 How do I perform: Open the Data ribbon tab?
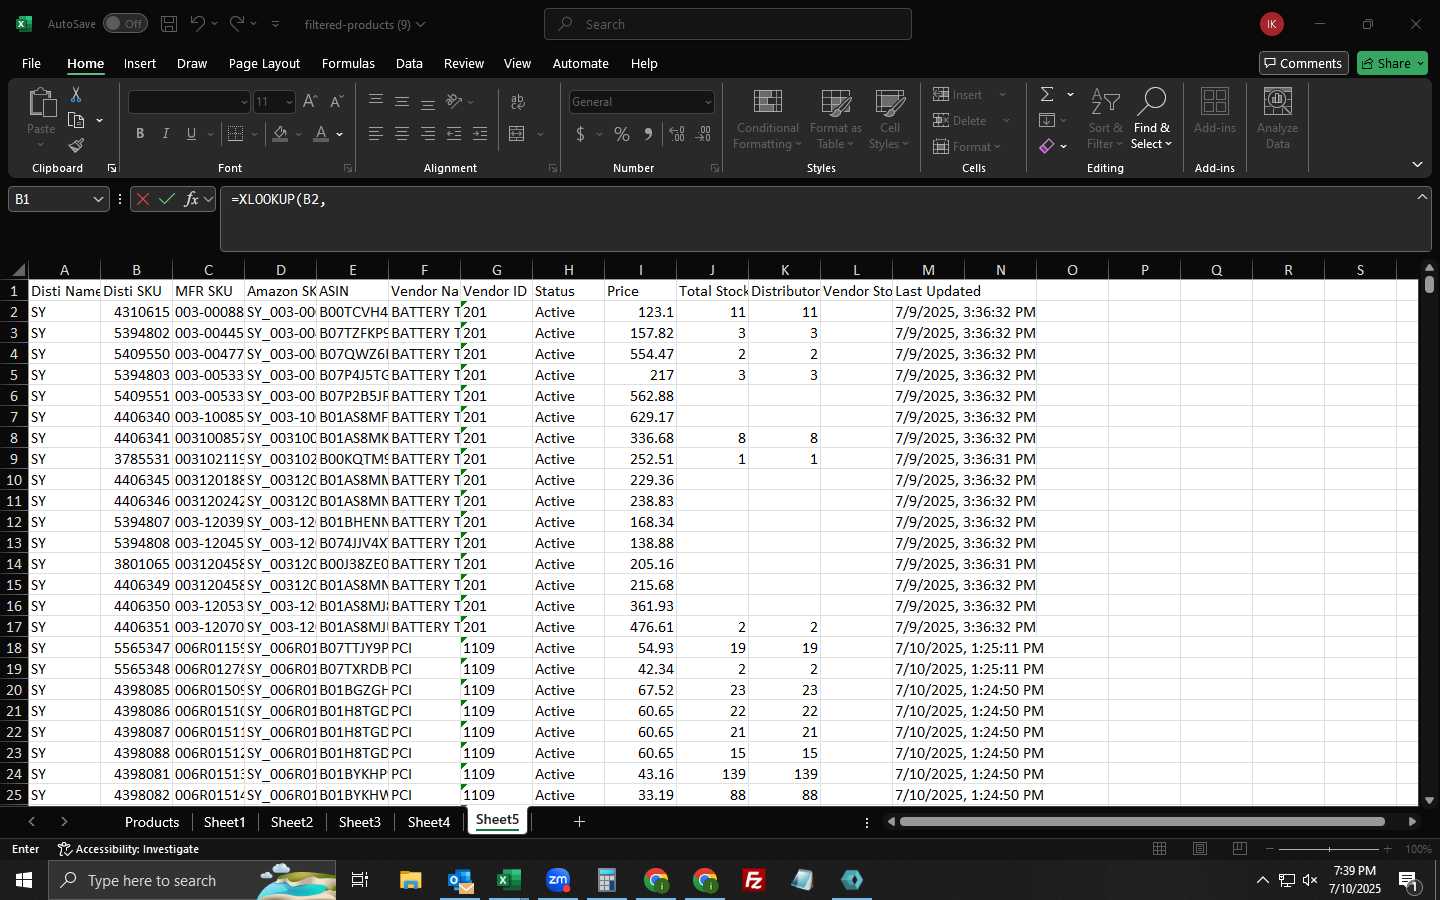point(409,63)
